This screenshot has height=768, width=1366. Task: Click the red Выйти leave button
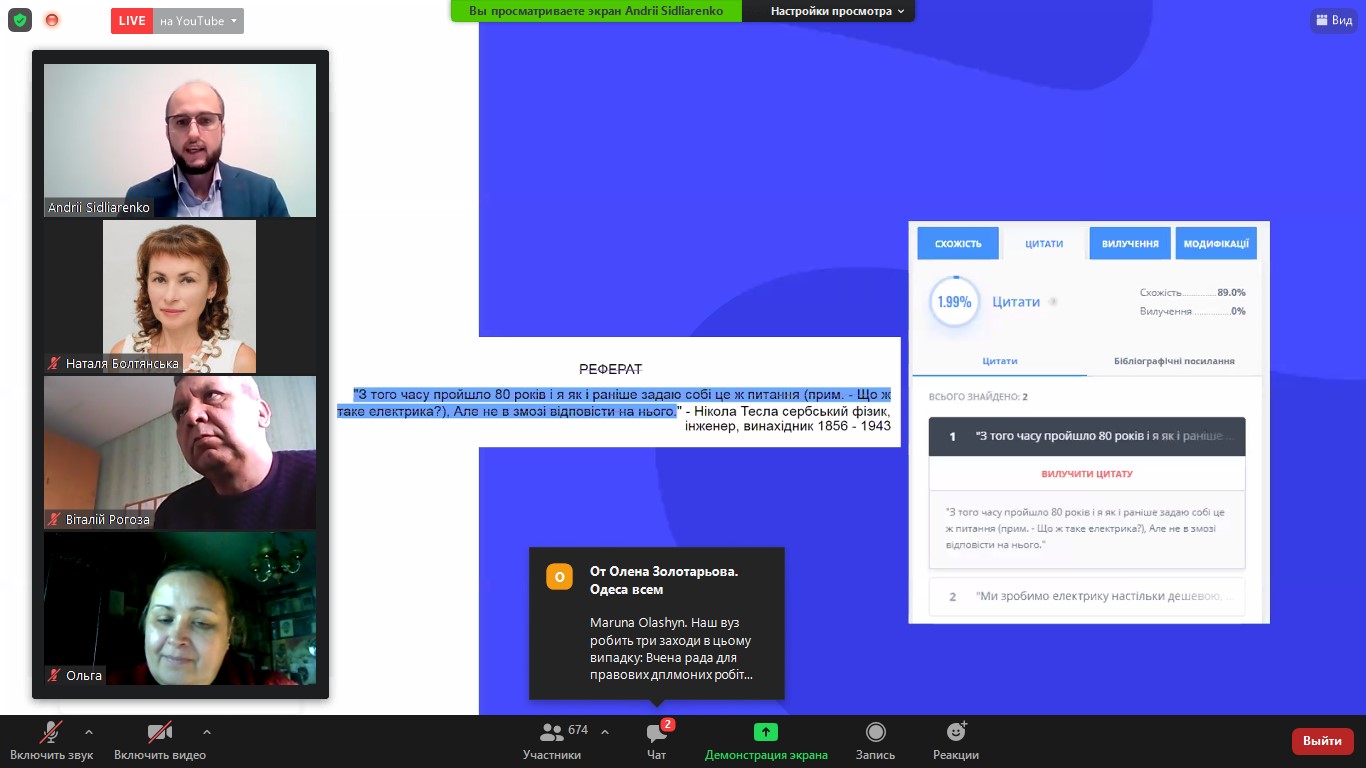coord(1323,741)
